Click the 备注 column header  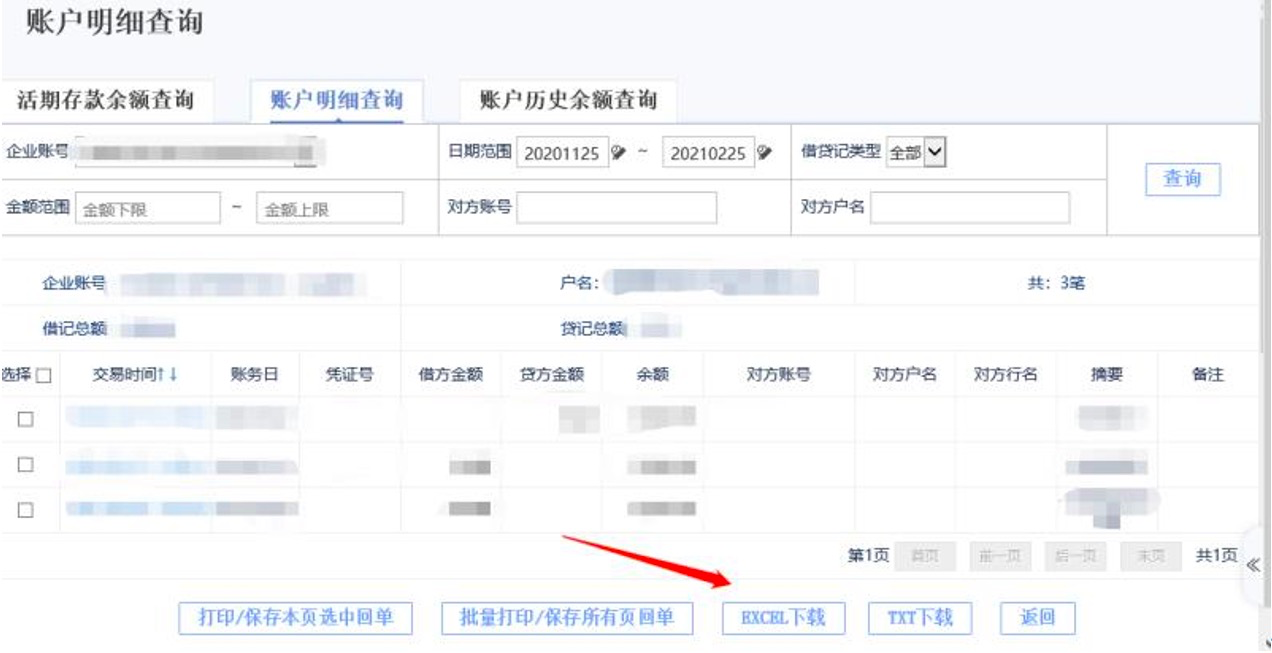coord(1208,375)
